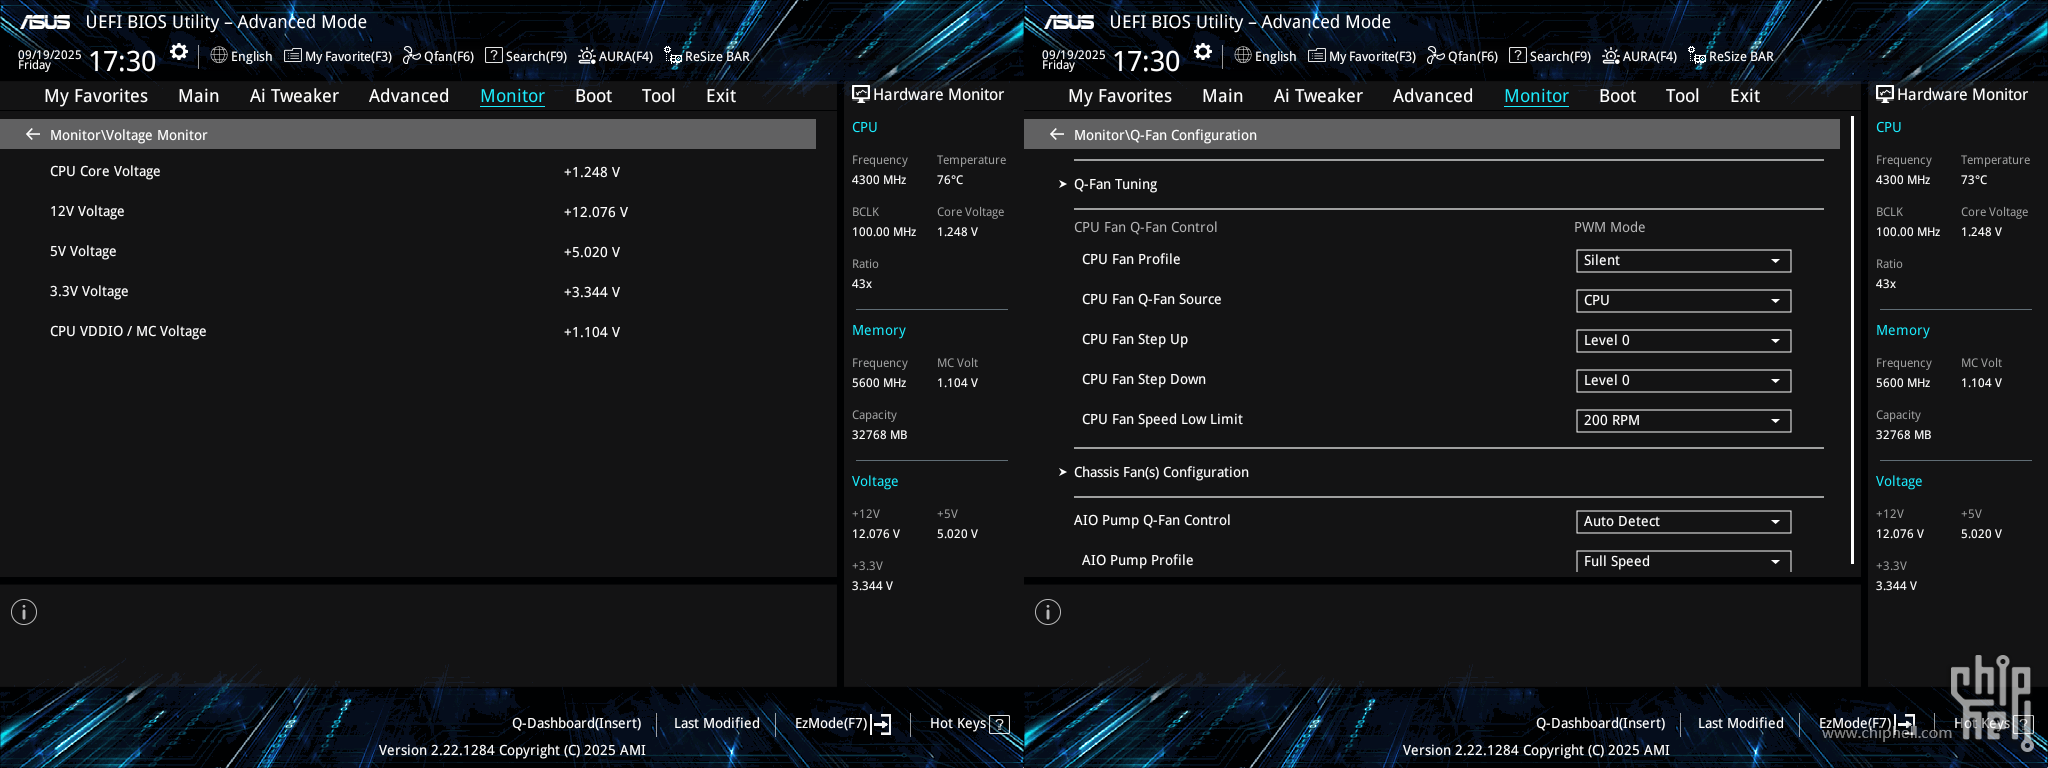The height and width of the screenshot is (768, 2048).
Task: Open Qfan(F6) control in the left window
Action: (438, 56)
